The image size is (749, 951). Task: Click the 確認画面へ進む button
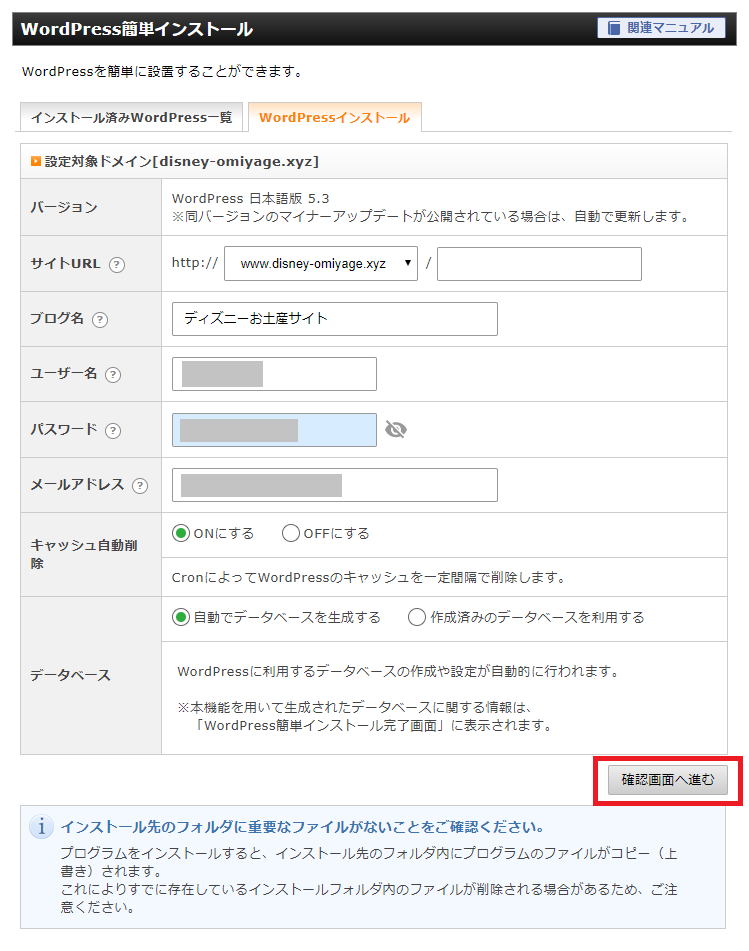coord(668,780)
